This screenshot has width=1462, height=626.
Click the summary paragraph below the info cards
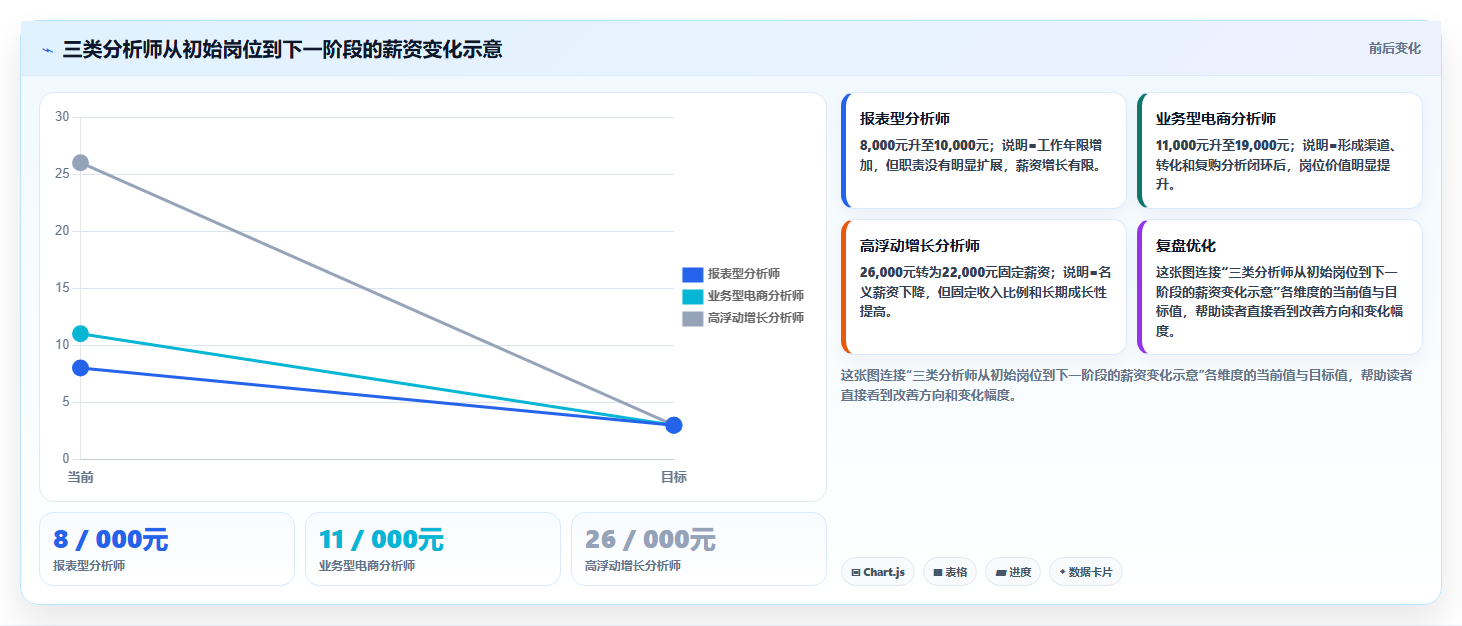click(x=1127, y=385)
